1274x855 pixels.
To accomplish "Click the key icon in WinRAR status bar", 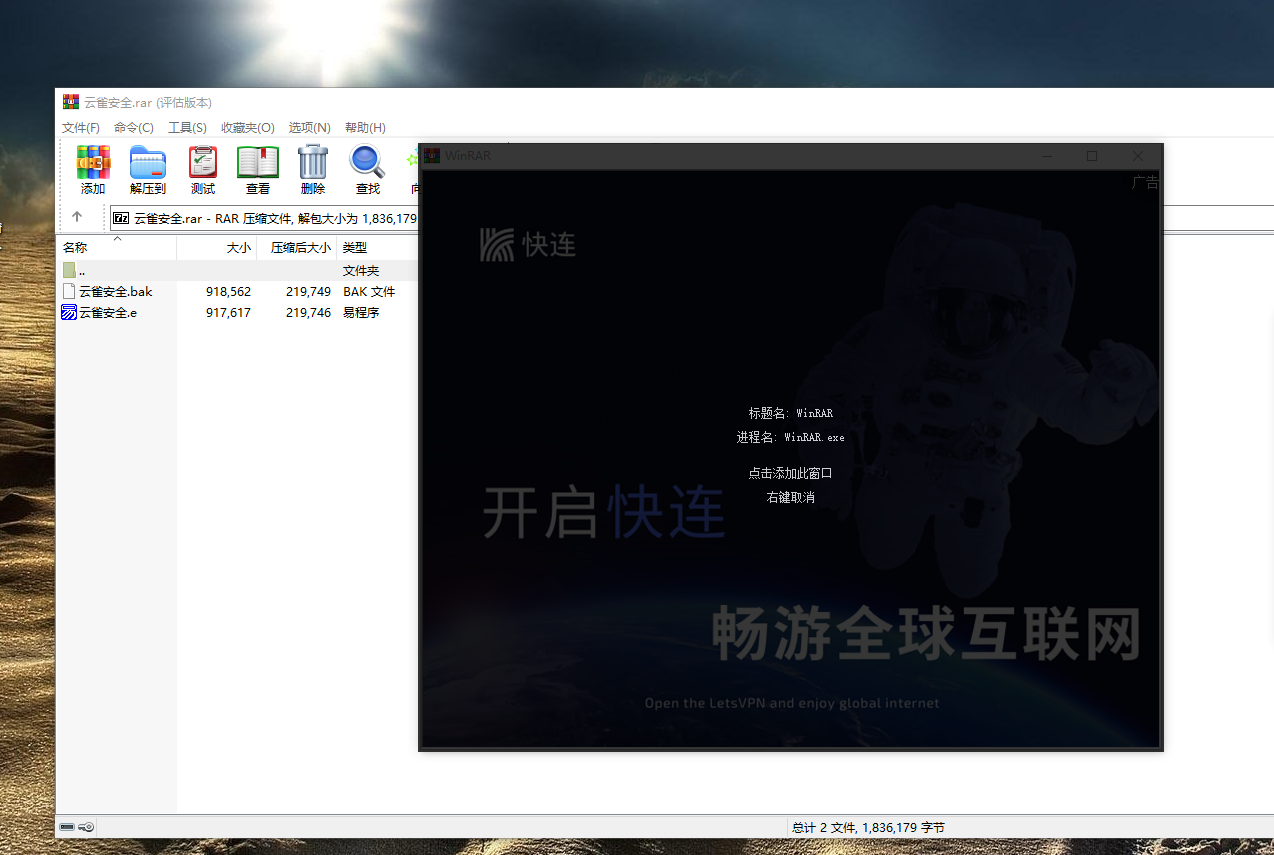I will point(86,827).
